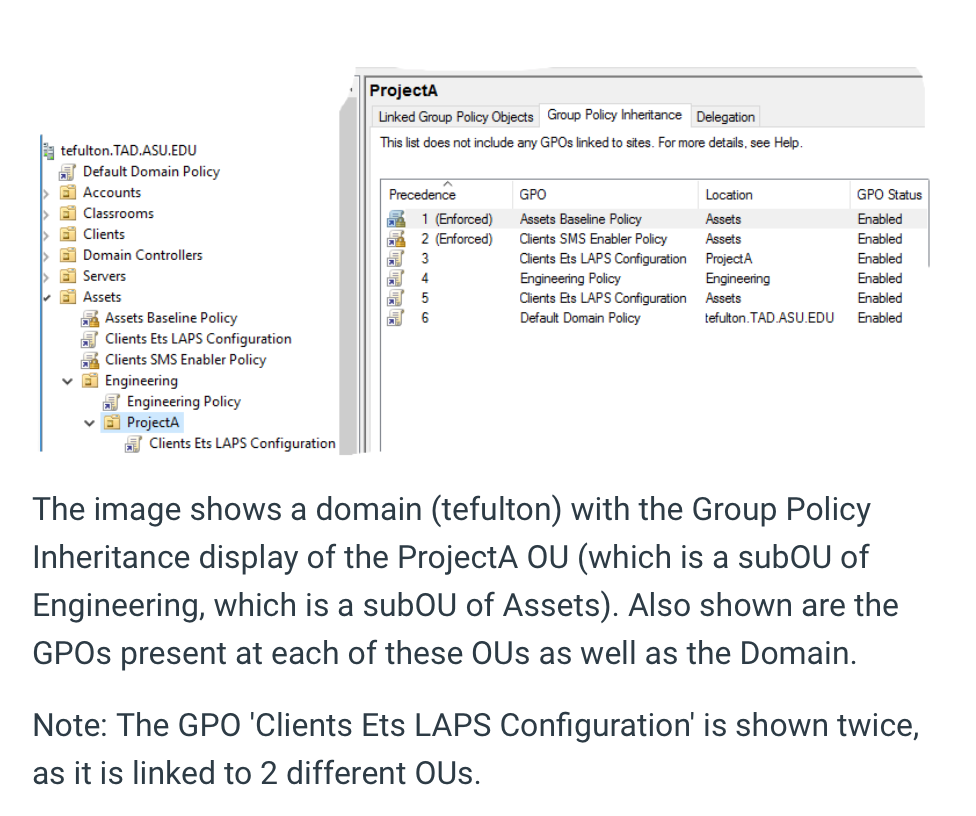Image resolution: width=976 pixels, height=816 pixels.
Task: Click the Clients Ets LAPS Configuration icon under ProjectA
Action: tap(132, 443)
